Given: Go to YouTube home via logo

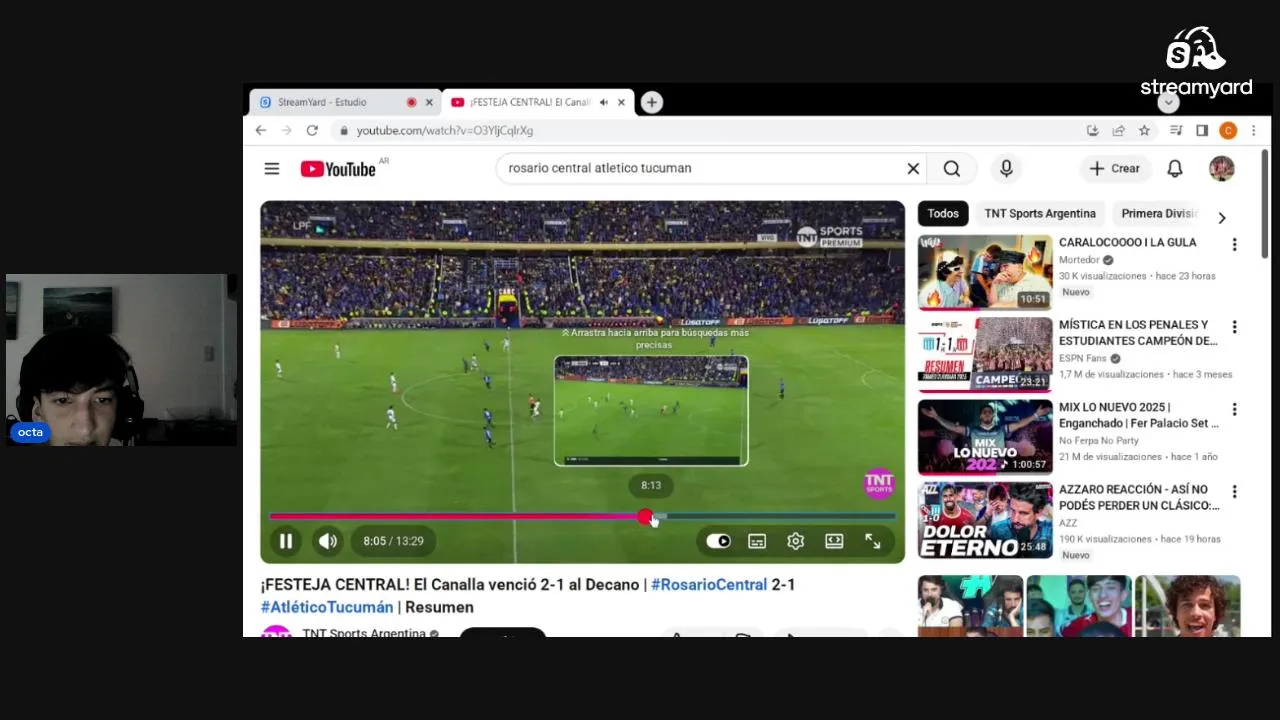Looking at the screenshot, I should pyautogui.click(x=338, y=169).
